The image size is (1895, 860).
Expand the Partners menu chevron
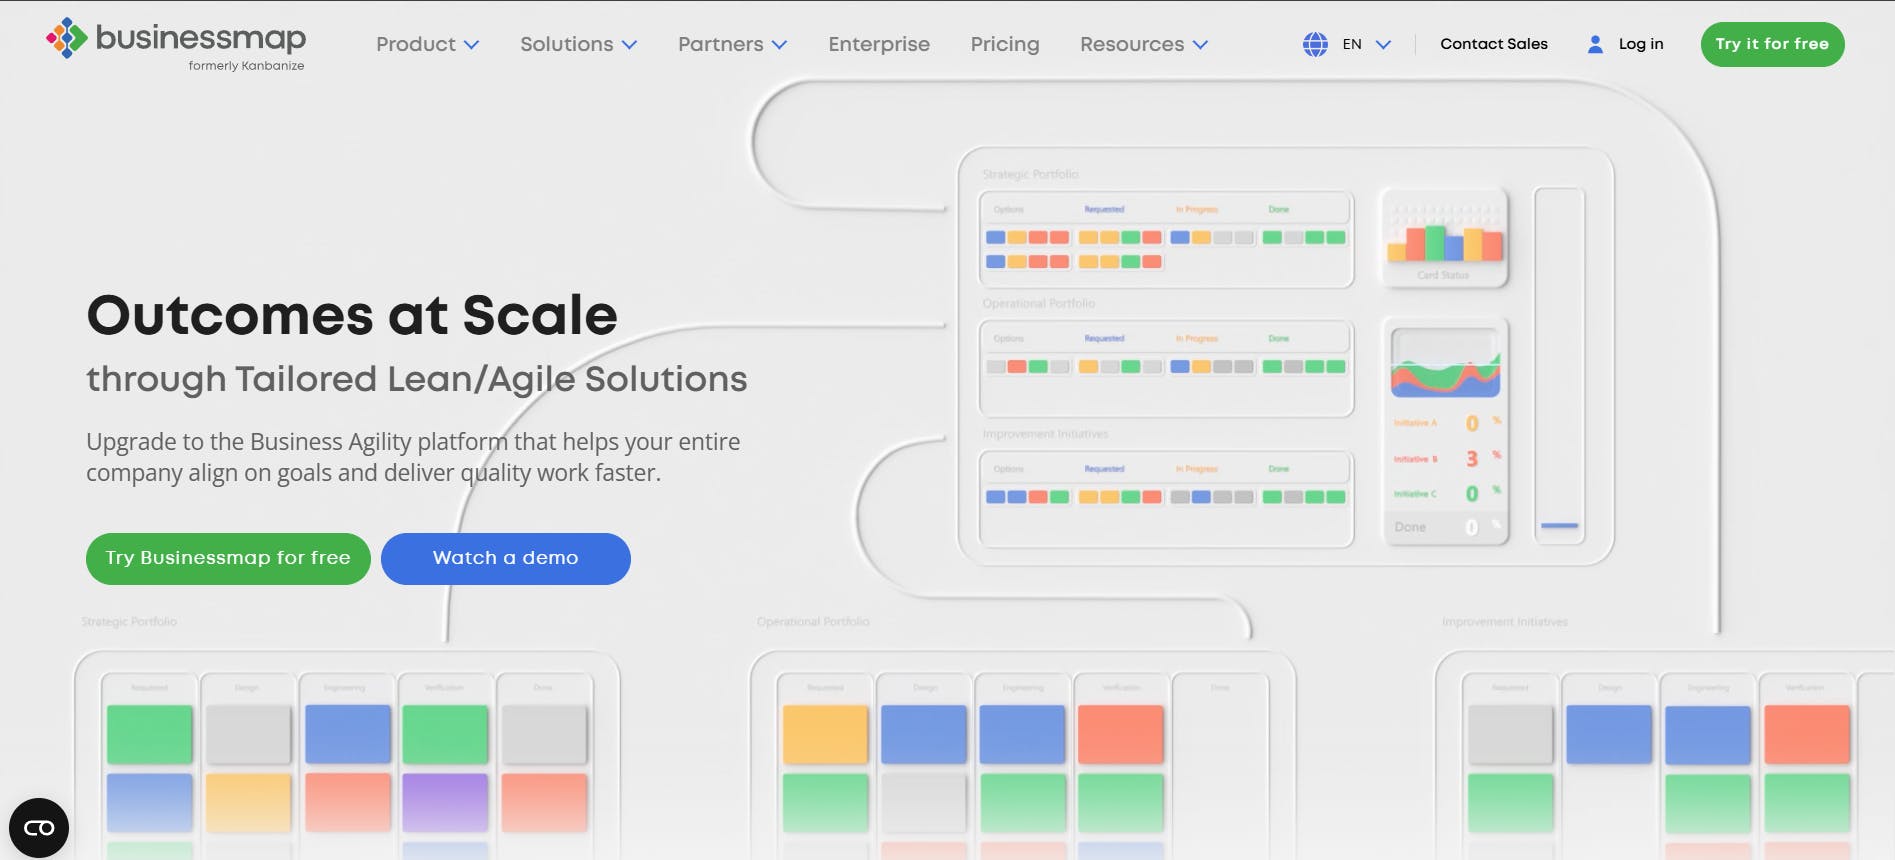(x=780, y=45)
